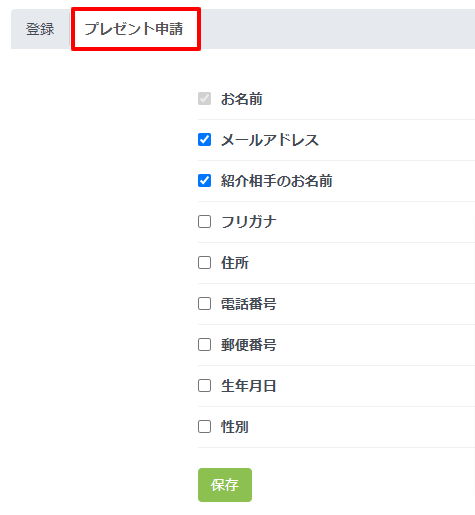Click the 性別 label text
Screen dimensions: 475x515
(235, 427)
